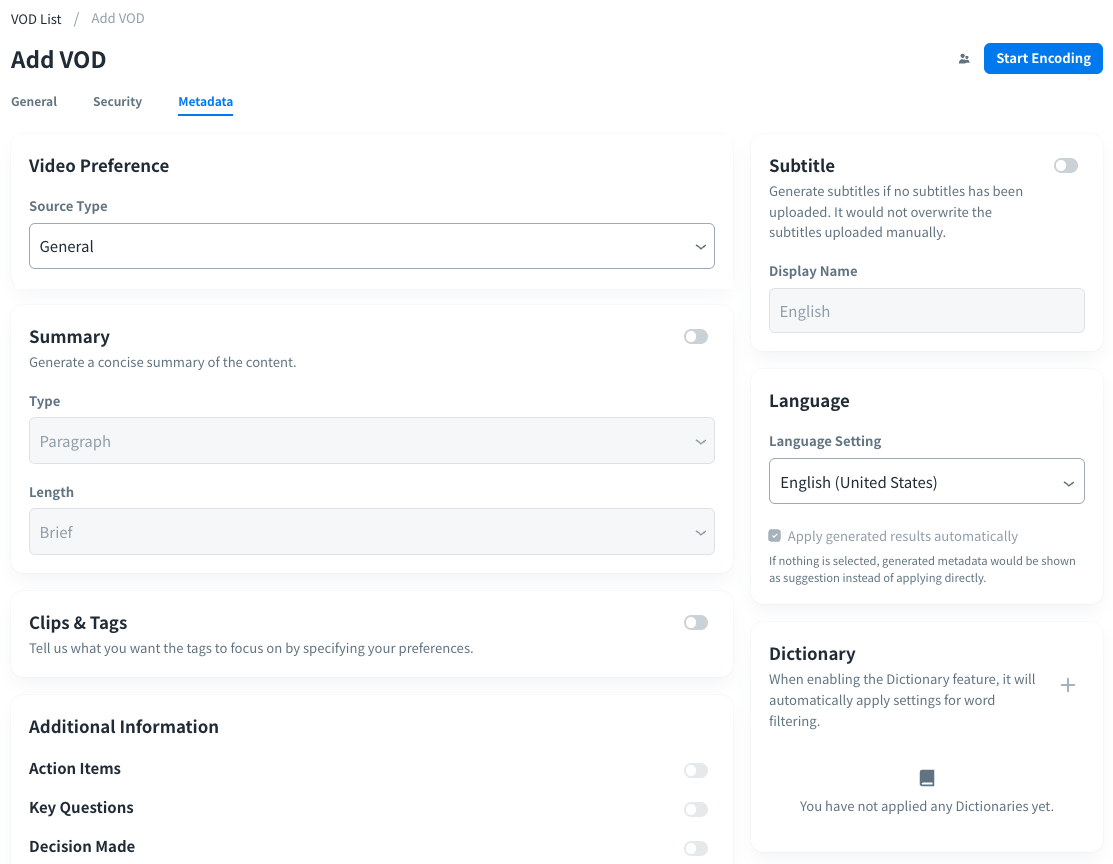The width and height of the screenshot is (1113, 864).
Task: Expand the summary Length dropdown
Action: click(371, 532)
